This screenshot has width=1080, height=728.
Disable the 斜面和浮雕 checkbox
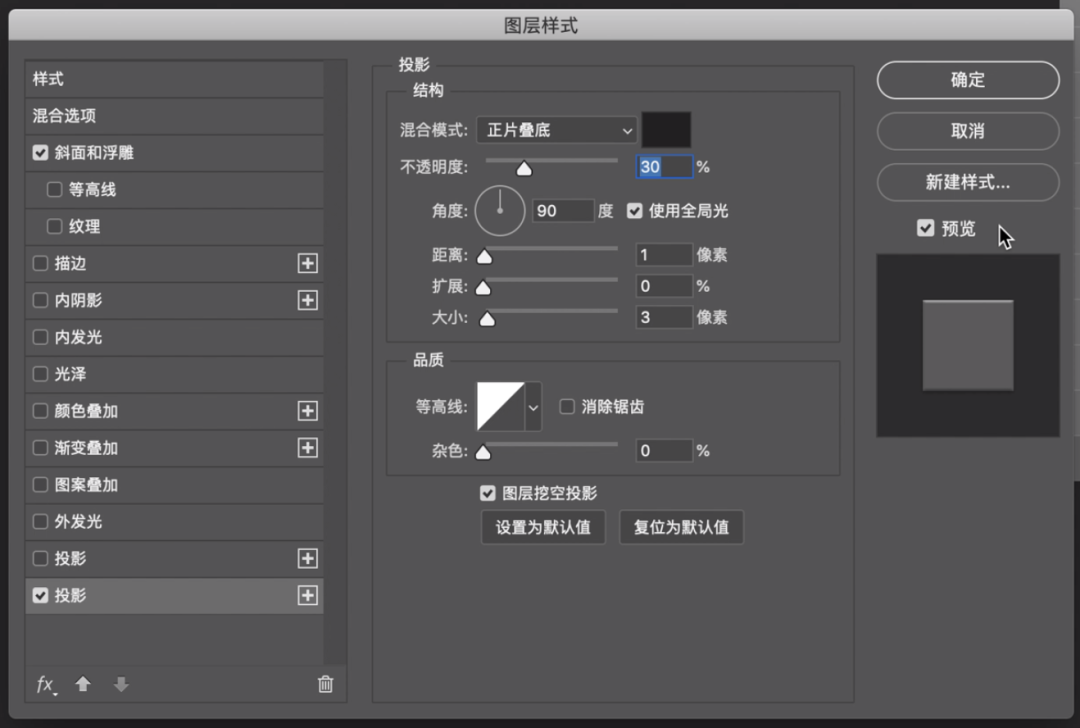41,153
